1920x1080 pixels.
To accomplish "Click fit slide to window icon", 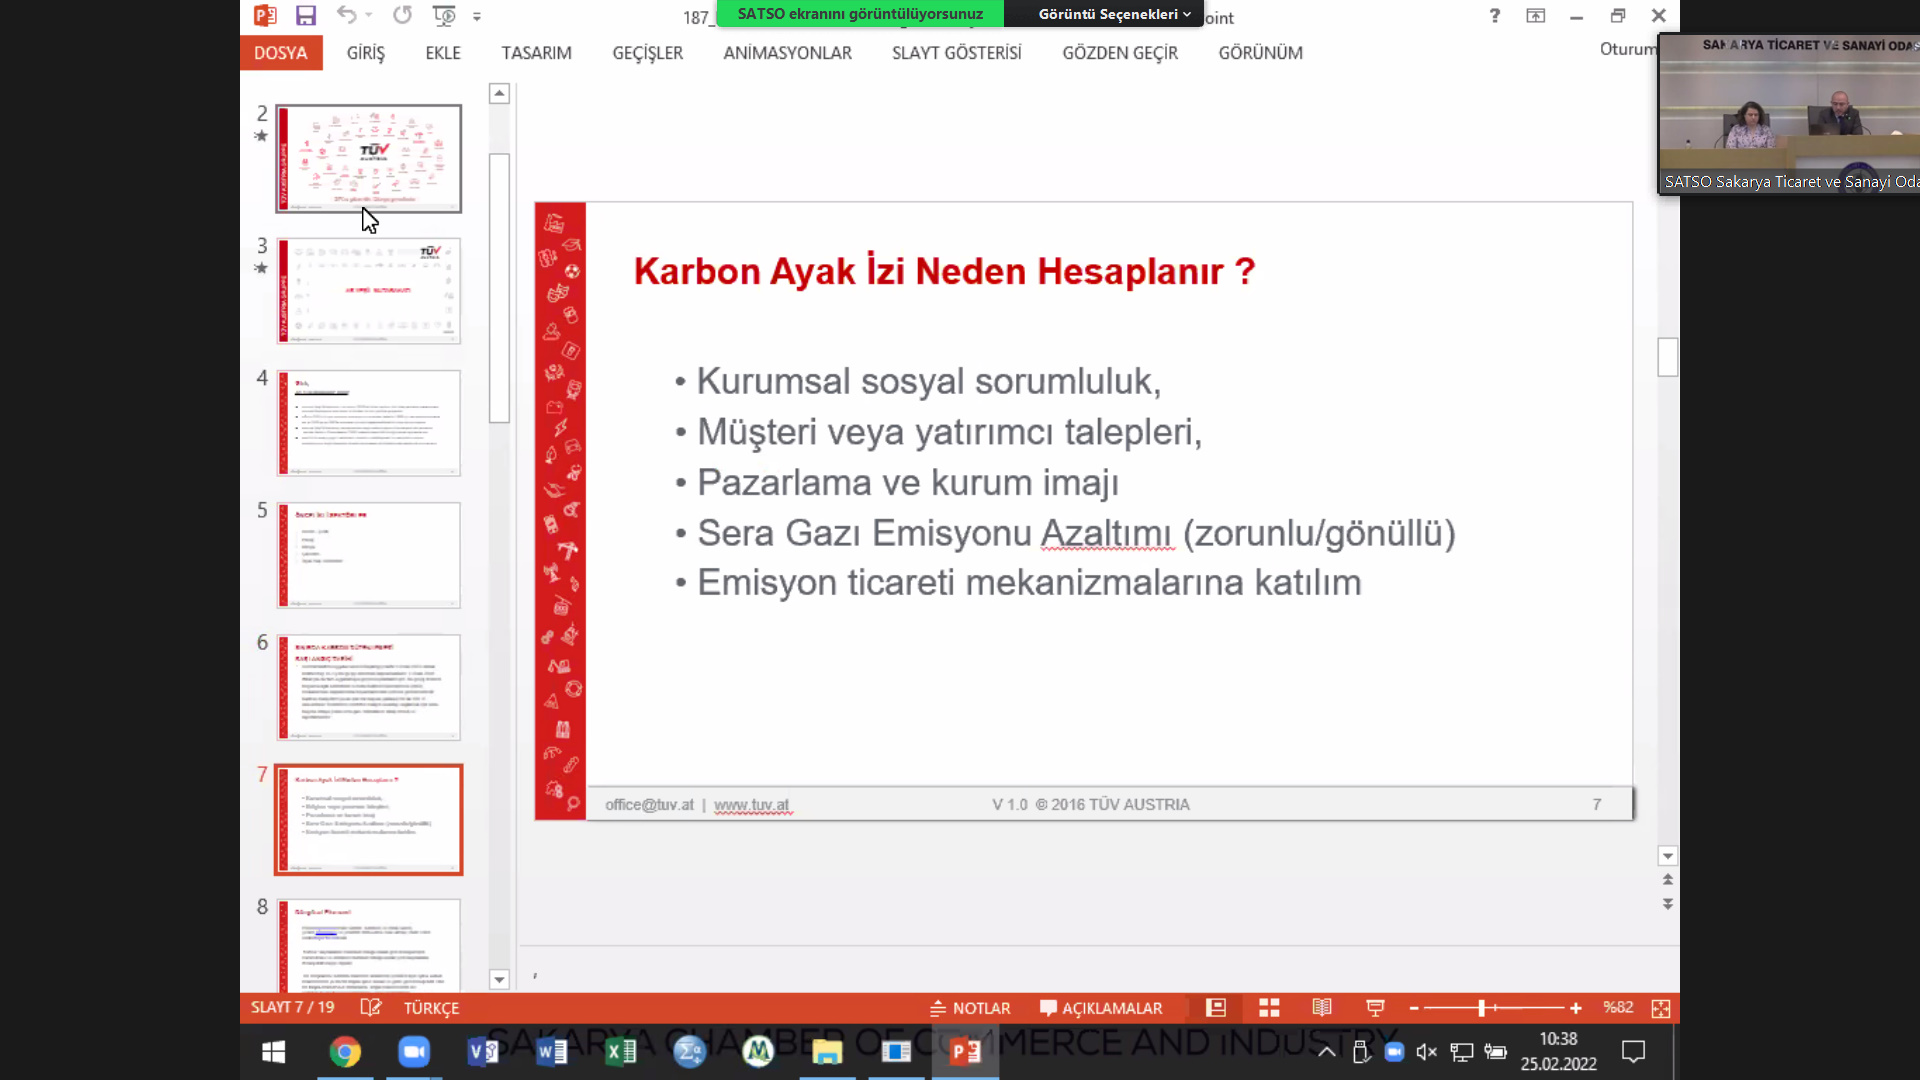I will click(x=1661, y=1008).
